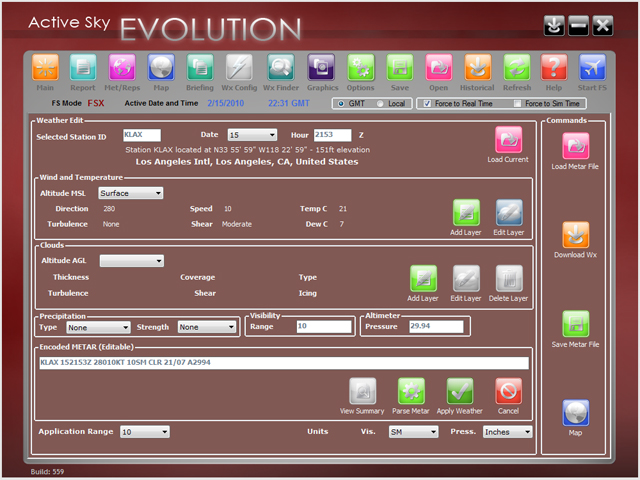Open Altitude MSL Surface dropdown

click(x=131, y=193)
